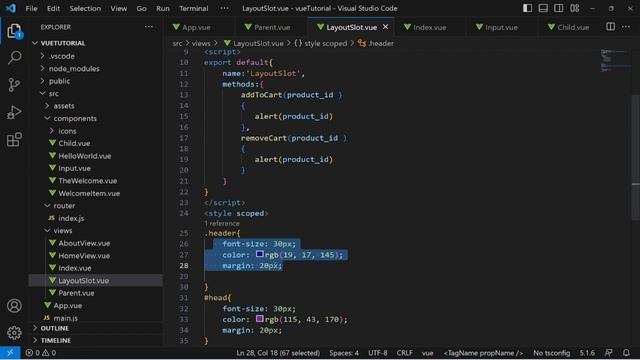
Task: Collapse the router folder
Action: tap(97, 206)
